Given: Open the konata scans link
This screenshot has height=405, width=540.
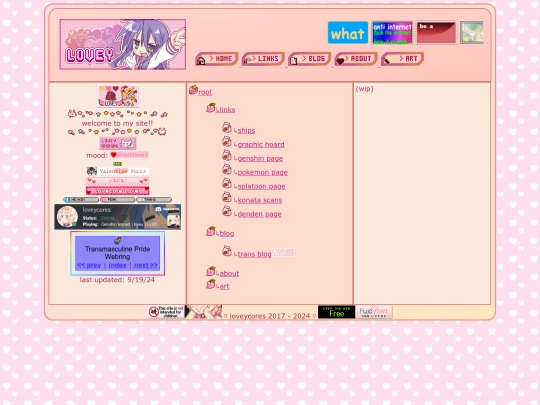Looking at the screenshot, I should coord(260,200).
